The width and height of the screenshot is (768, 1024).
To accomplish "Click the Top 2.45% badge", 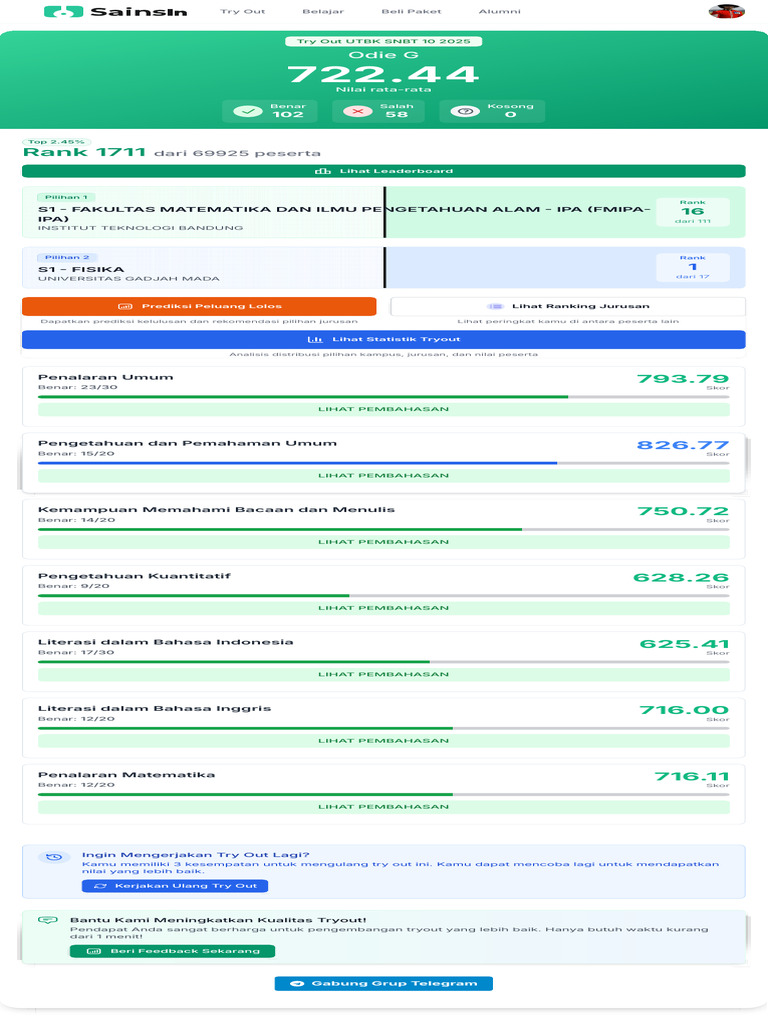I will pyautogui.click(x=56, y=142).
